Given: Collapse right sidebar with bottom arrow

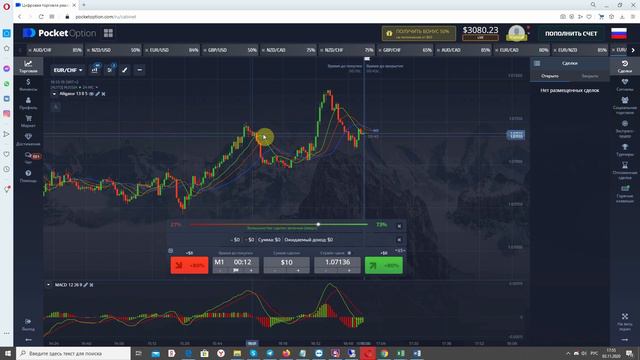Looking at the screenshot, I should click(624, 339).
